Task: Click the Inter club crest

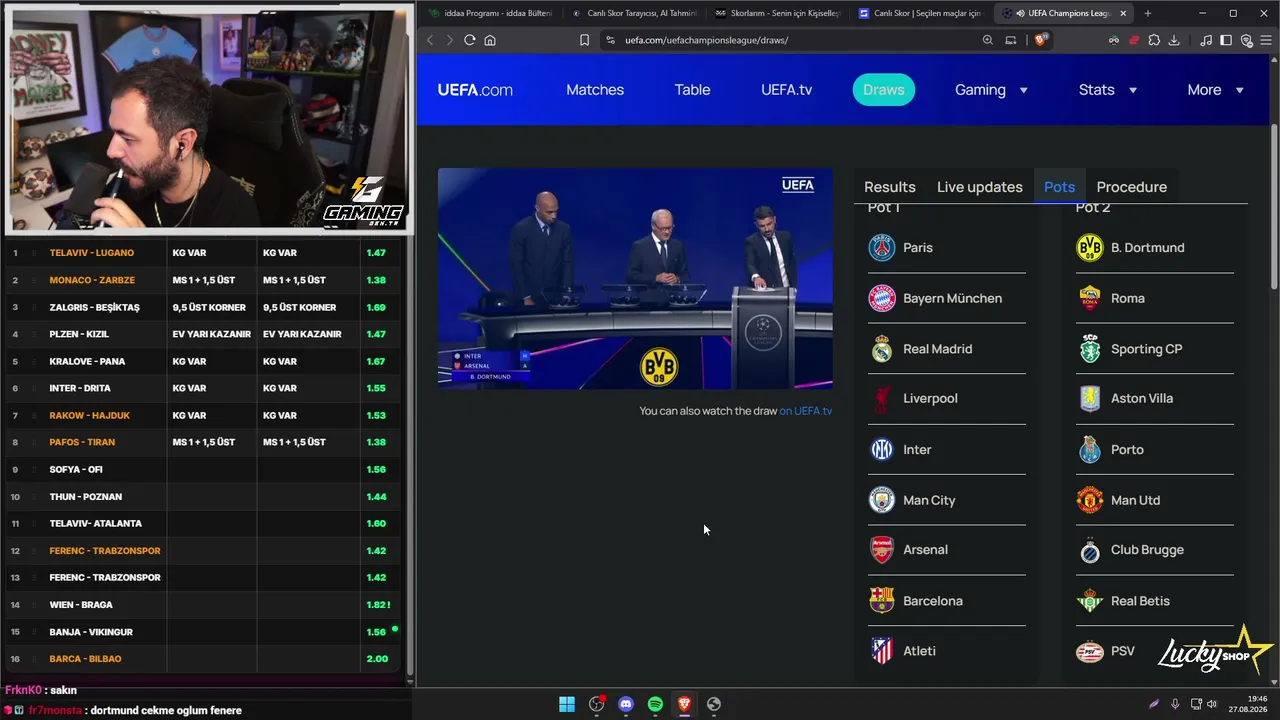Action: pos(882,450)
